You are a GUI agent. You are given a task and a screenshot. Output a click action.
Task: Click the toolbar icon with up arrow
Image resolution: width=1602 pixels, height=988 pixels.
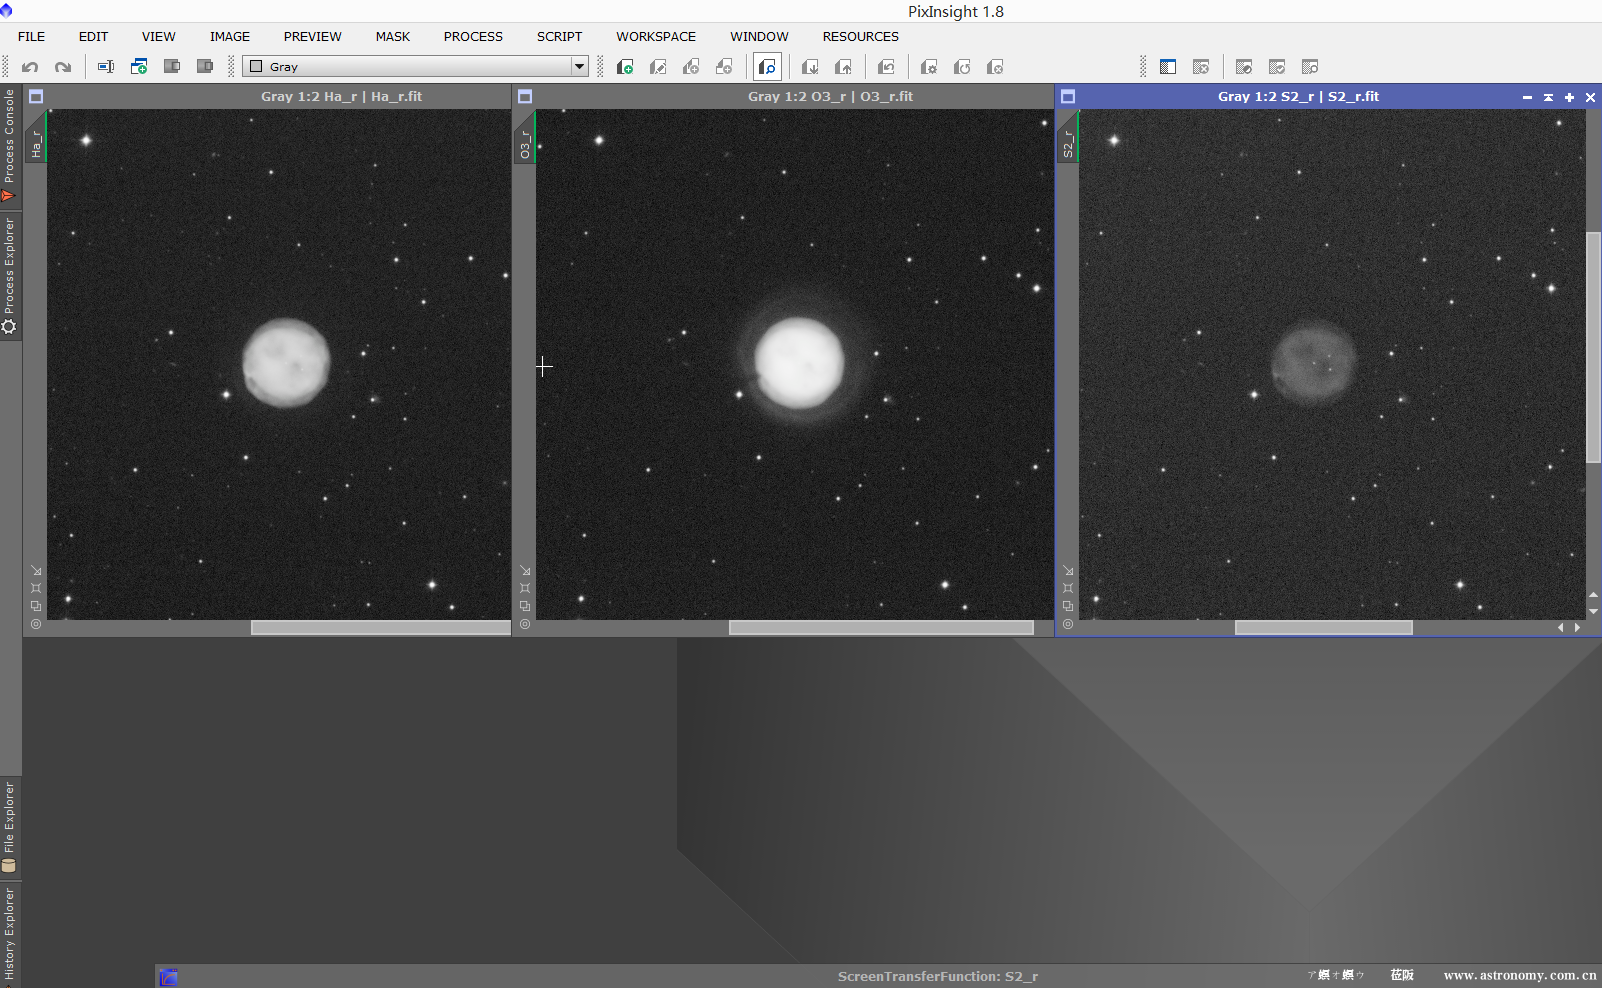(x=843, y=67)
